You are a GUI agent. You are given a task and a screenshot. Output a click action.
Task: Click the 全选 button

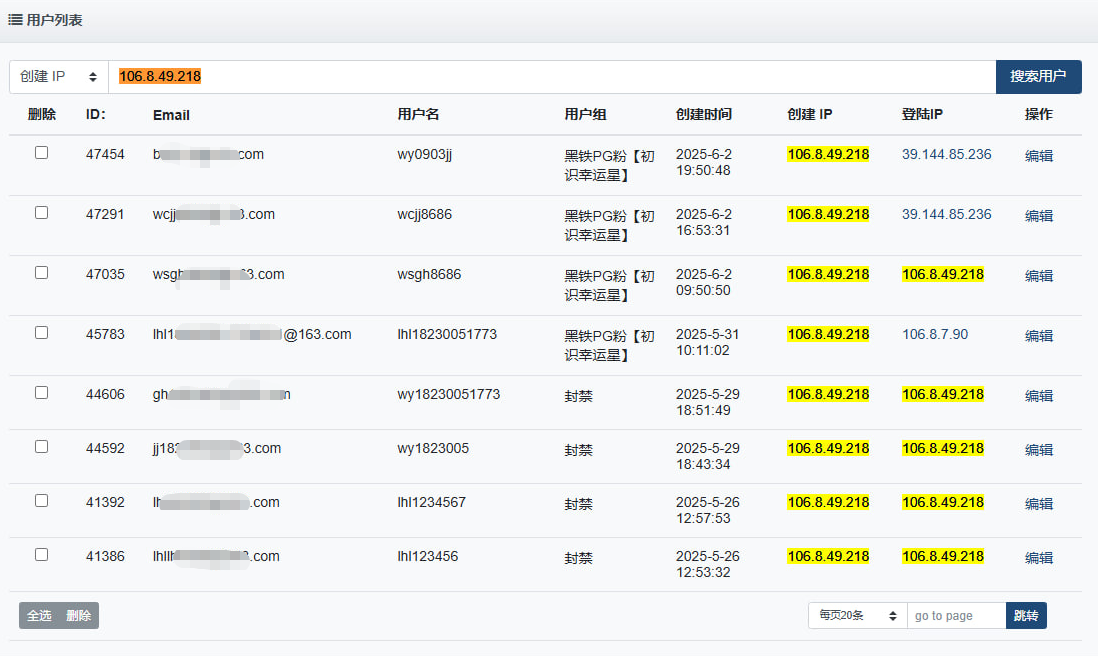tap(39, 615)
